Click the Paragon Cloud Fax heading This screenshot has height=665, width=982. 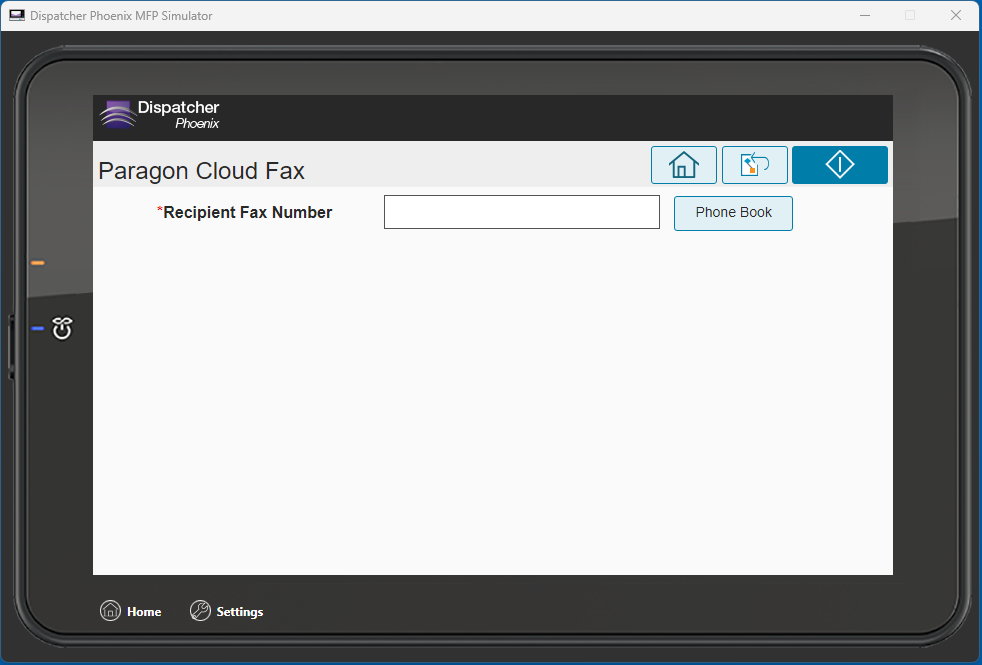pos(202,171)
